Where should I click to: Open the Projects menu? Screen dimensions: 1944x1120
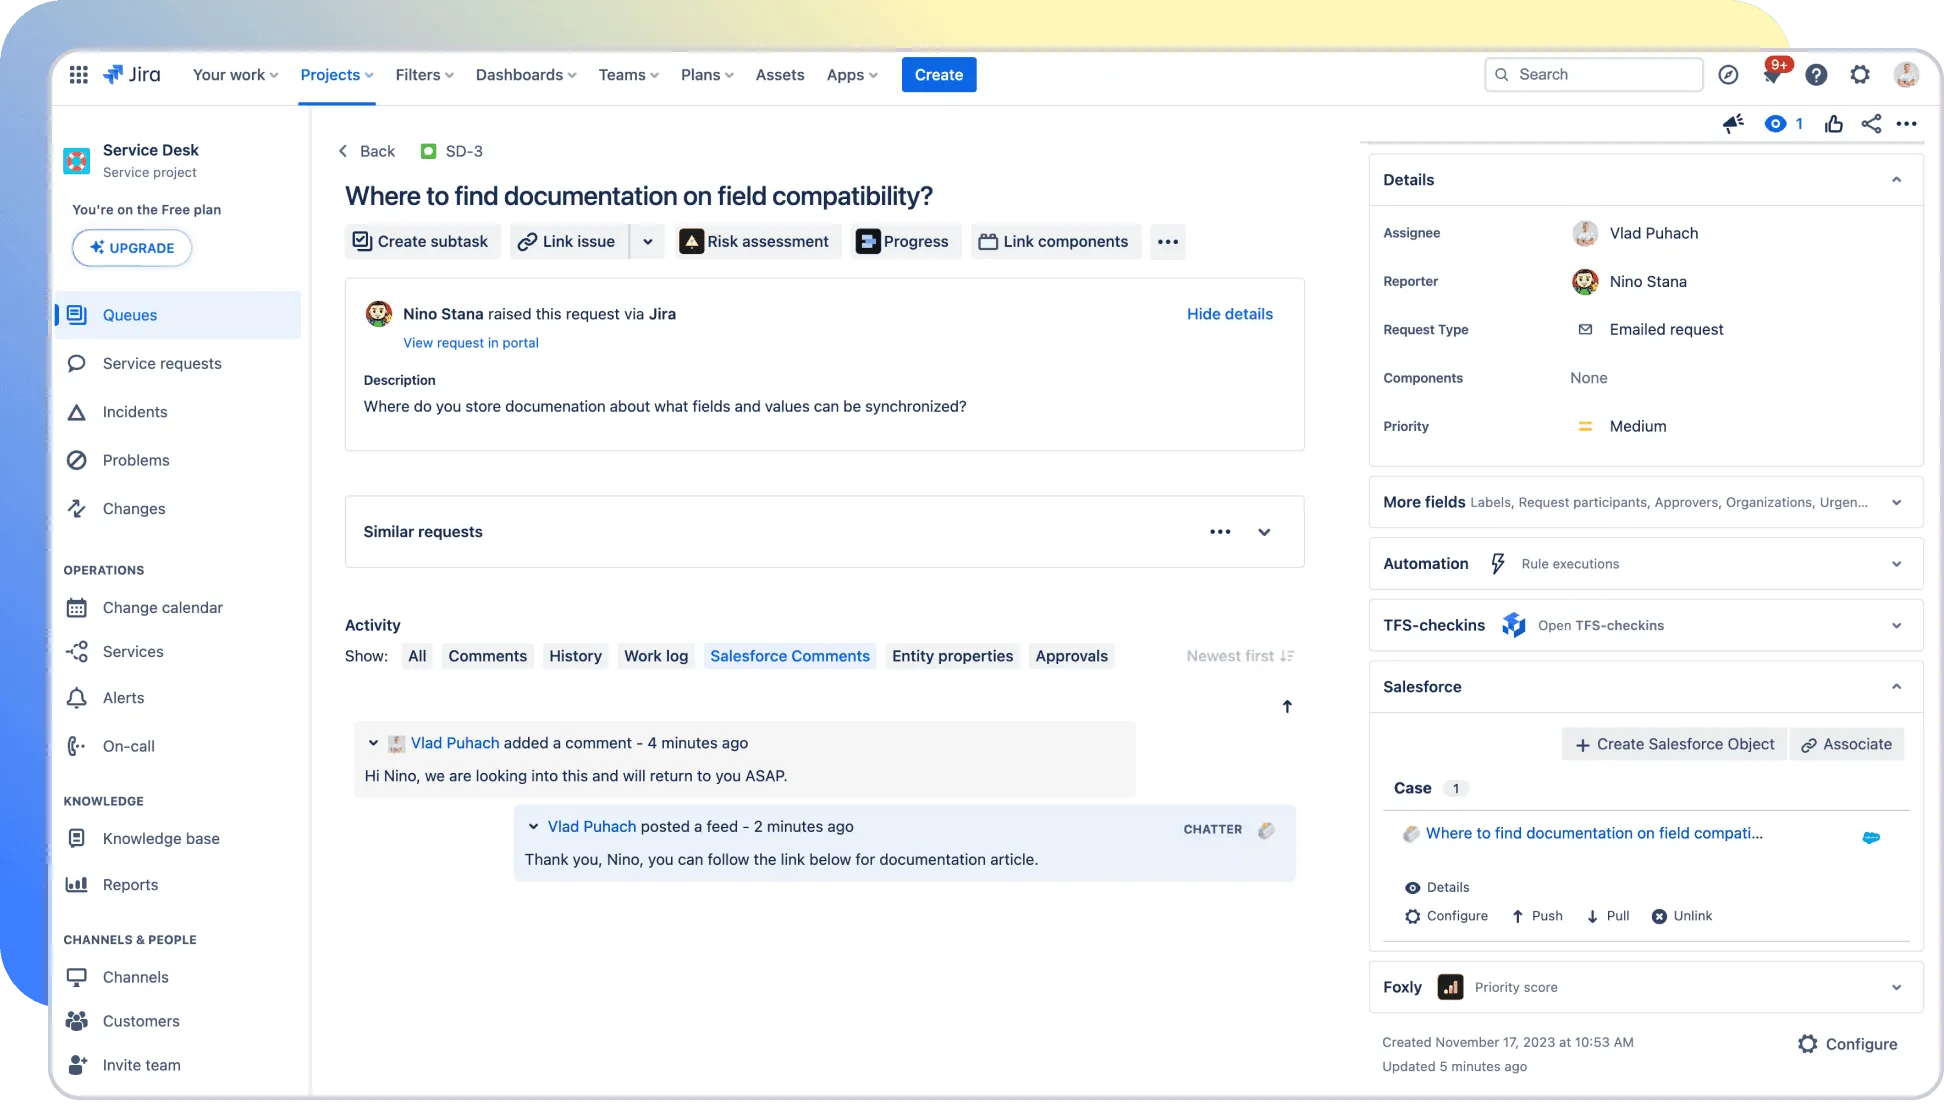[x=336, y=75]
